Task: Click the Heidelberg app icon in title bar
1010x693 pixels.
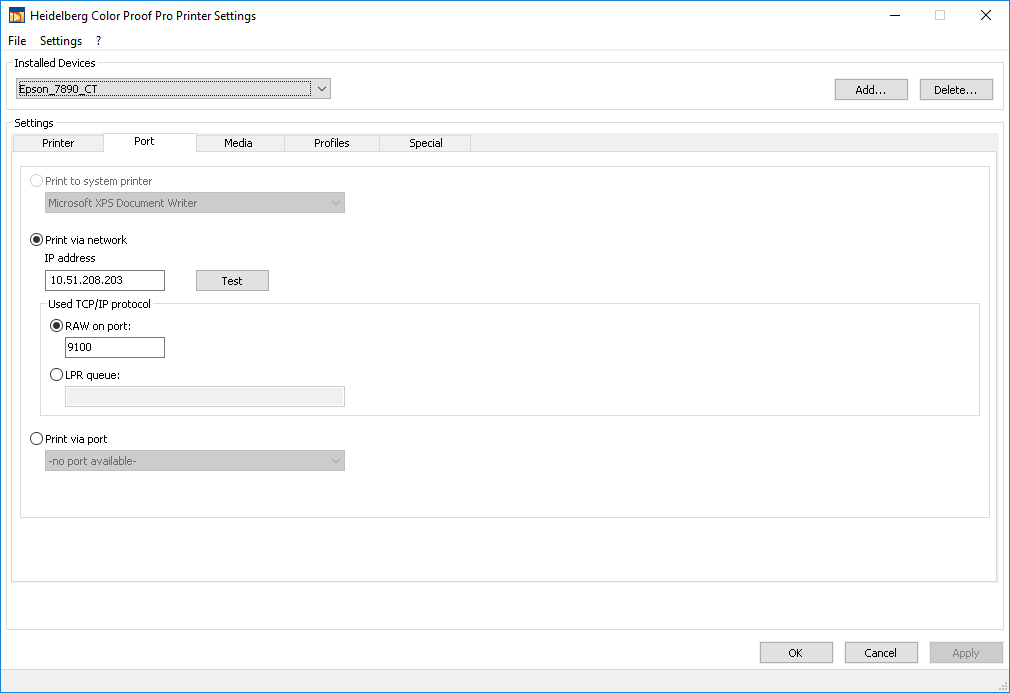Action: (x=16, y=15)
